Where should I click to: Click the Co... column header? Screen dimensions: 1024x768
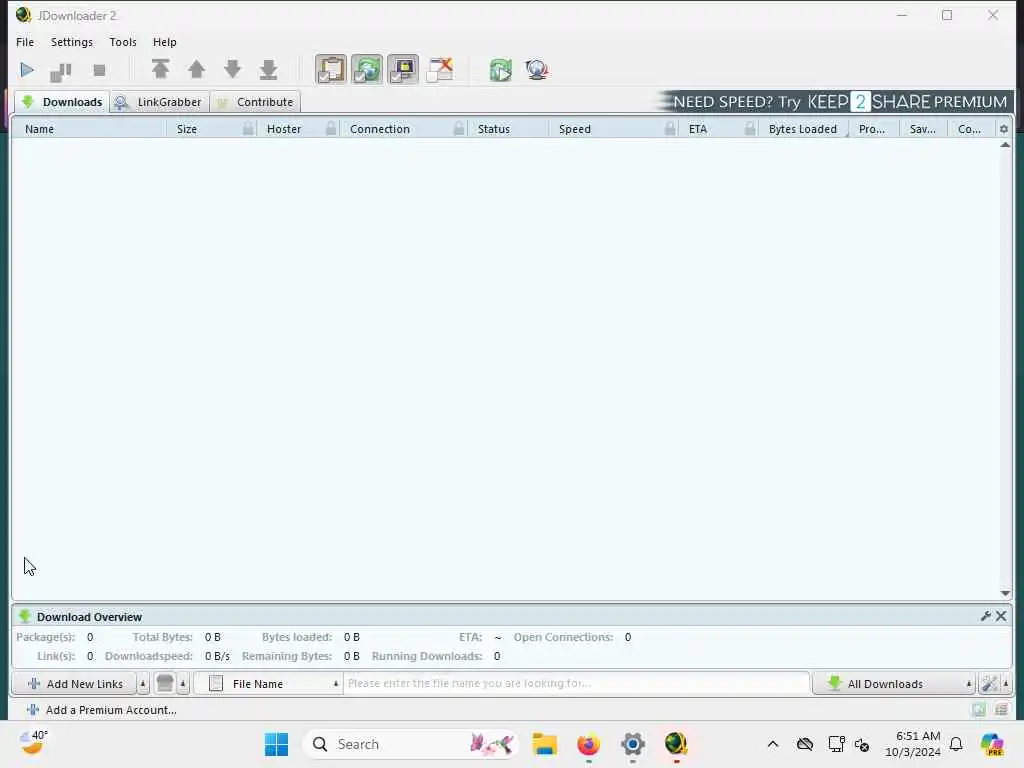(x=969, y=129)
